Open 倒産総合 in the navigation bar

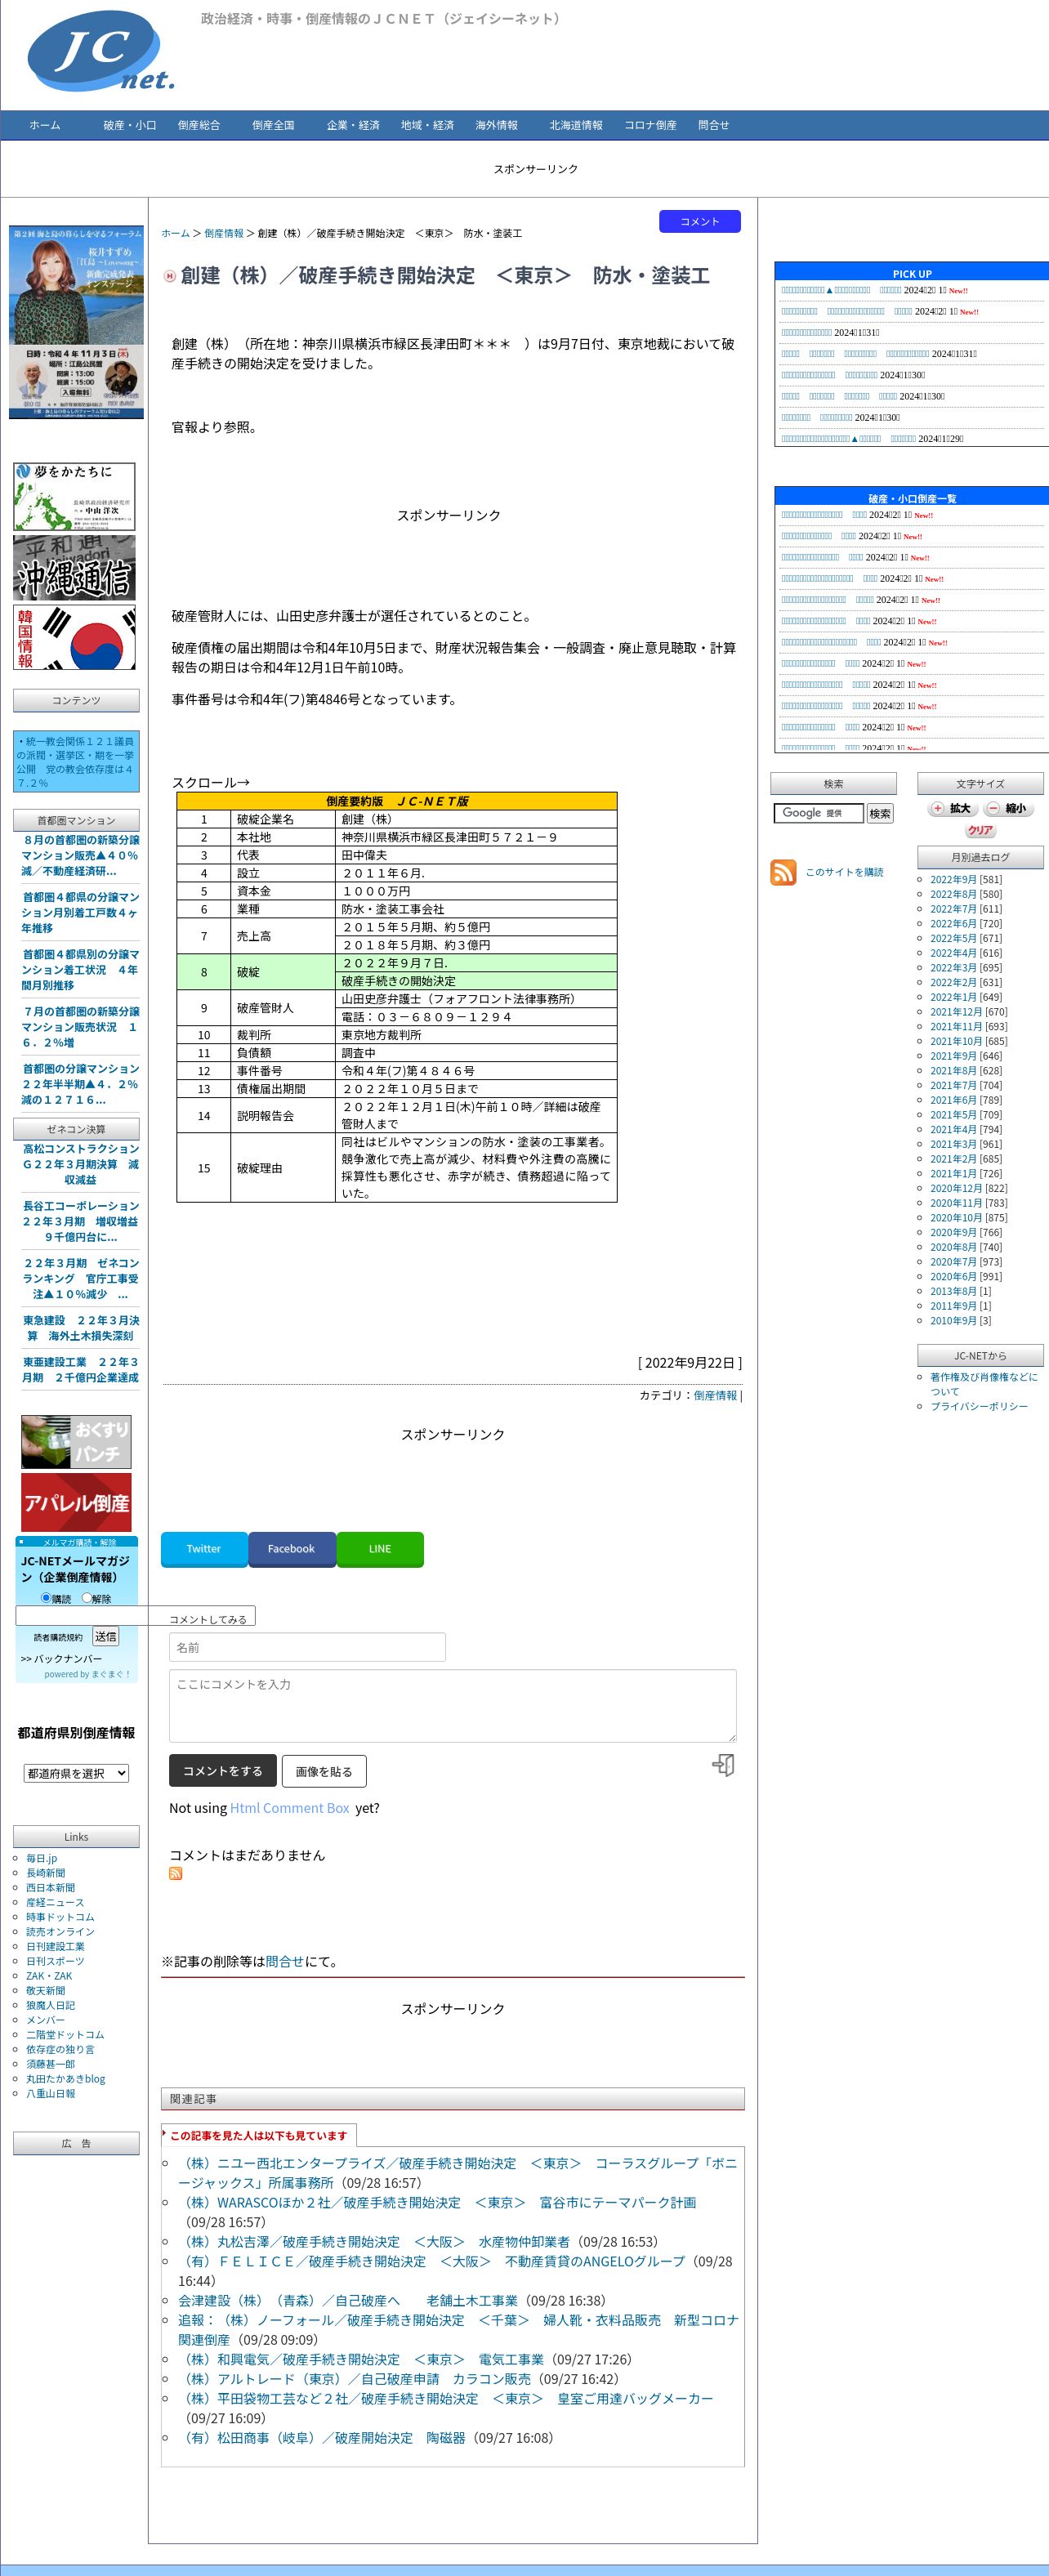click(199, 125)
